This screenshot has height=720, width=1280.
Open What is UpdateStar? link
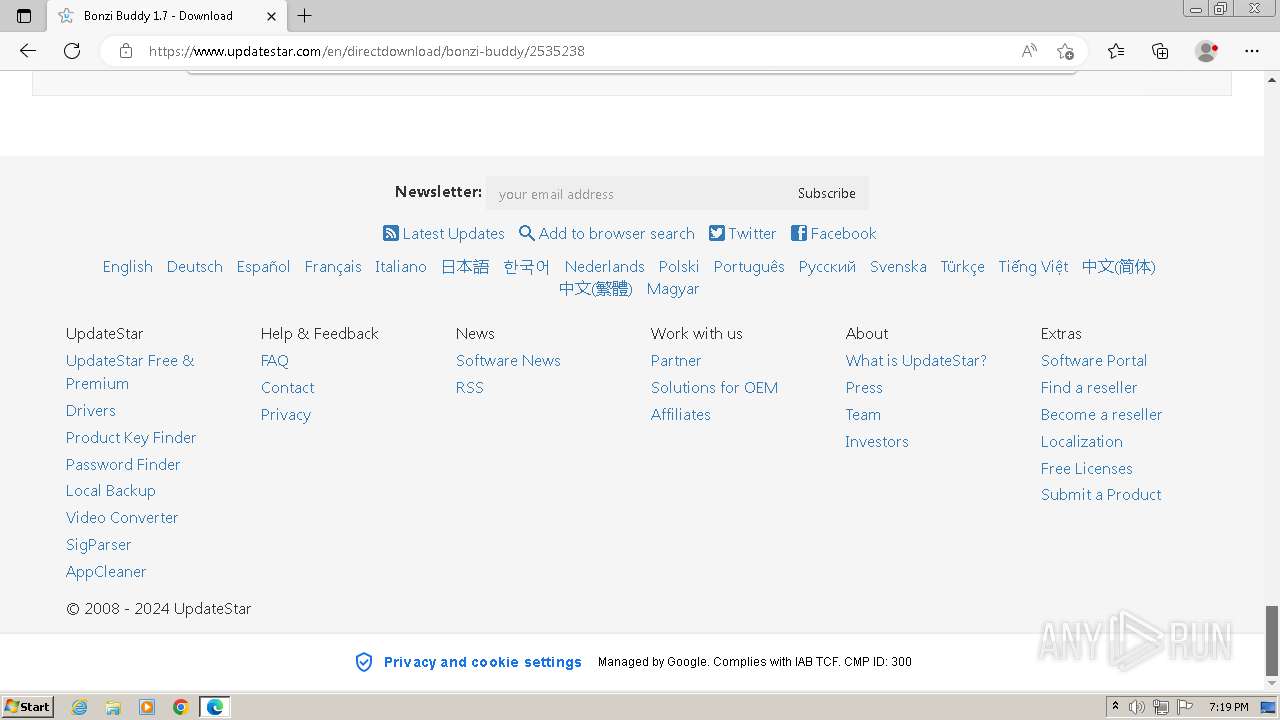click(916, 360)
